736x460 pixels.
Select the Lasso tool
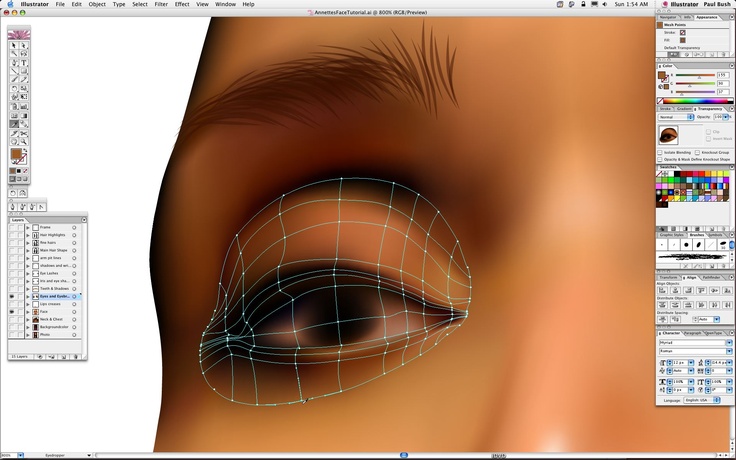(x=24, y=54)
